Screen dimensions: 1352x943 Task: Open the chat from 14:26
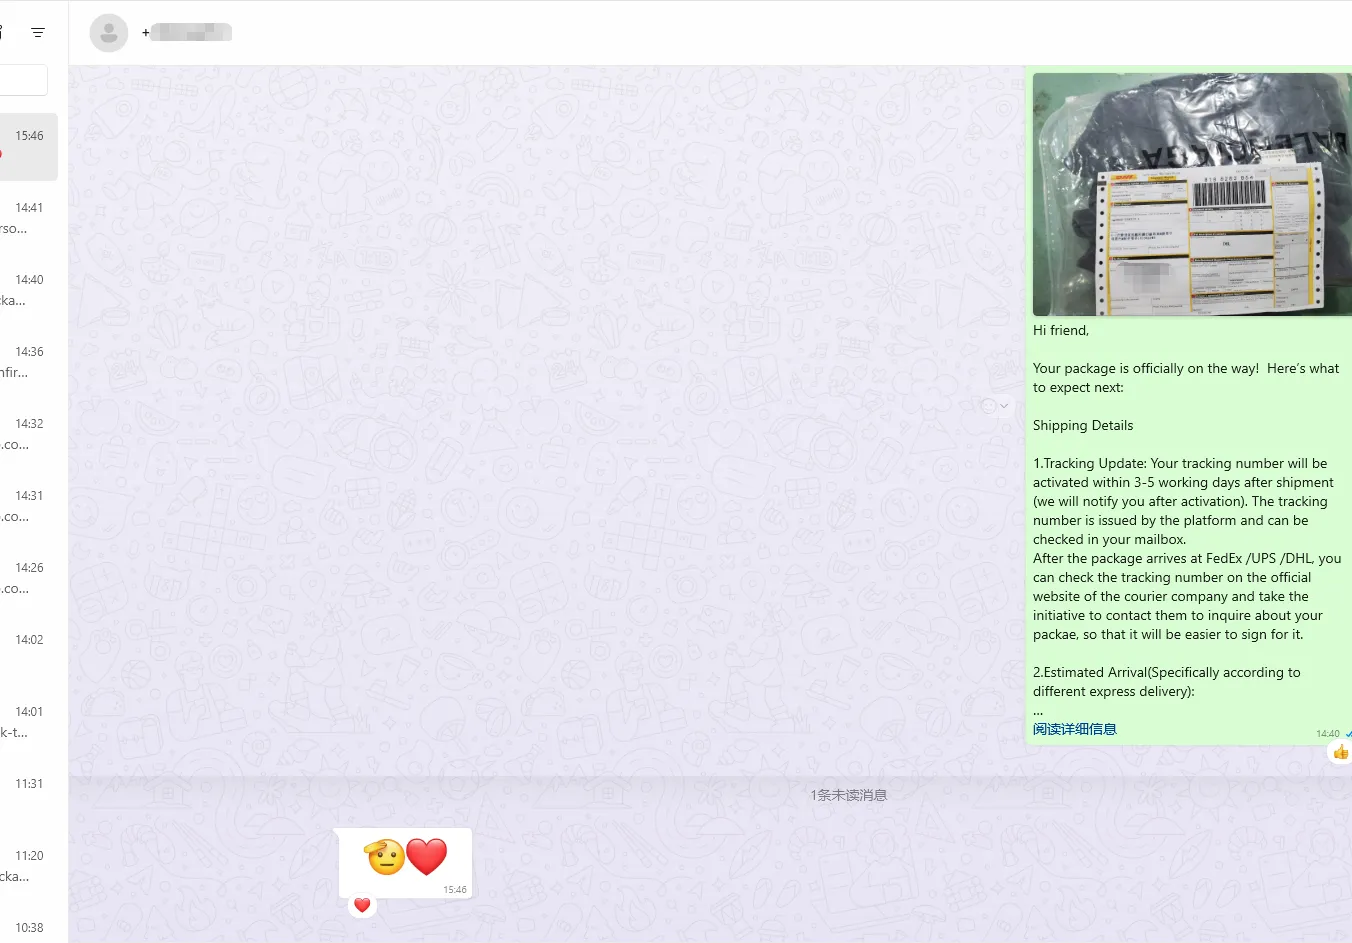(x=28, y=578)
